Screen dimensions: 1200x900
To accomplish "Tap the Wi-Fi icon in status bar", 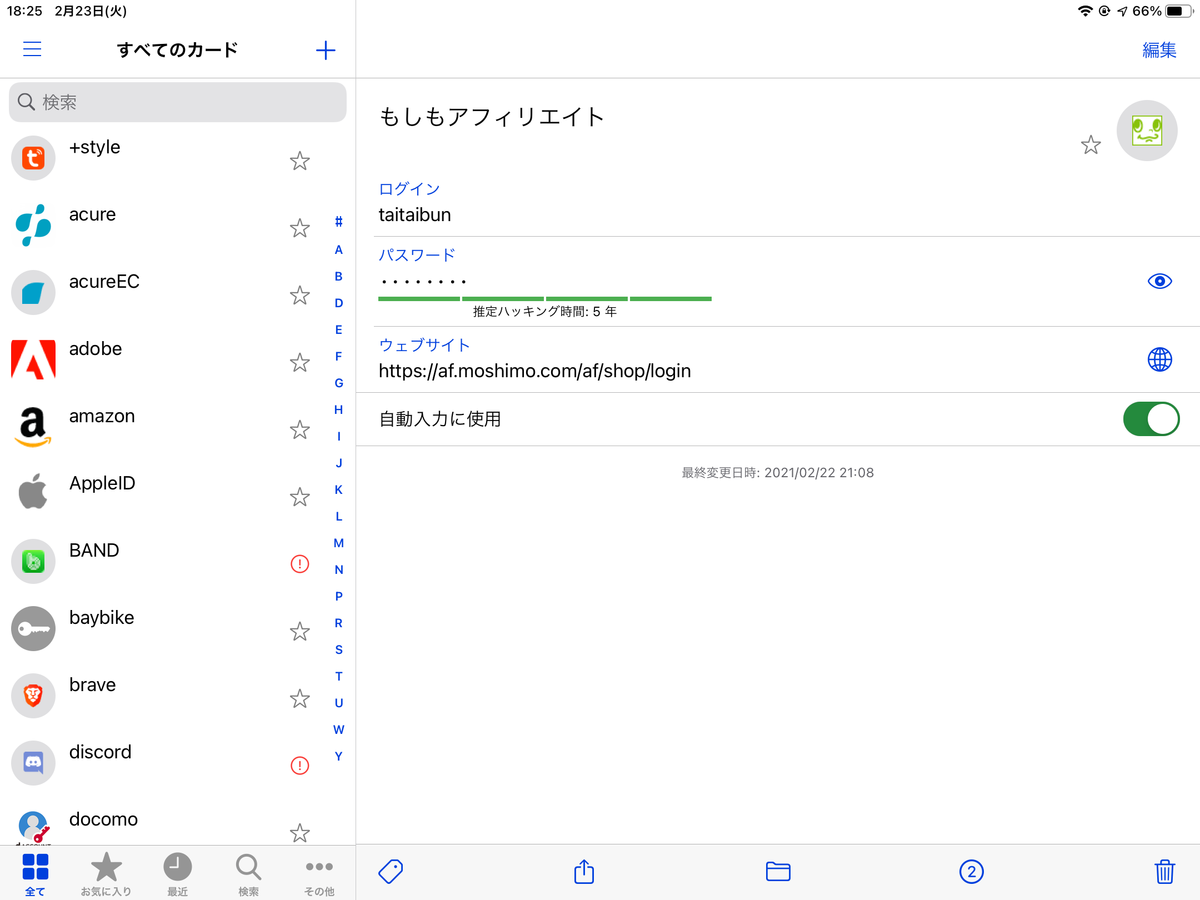I will (1085, 11).
